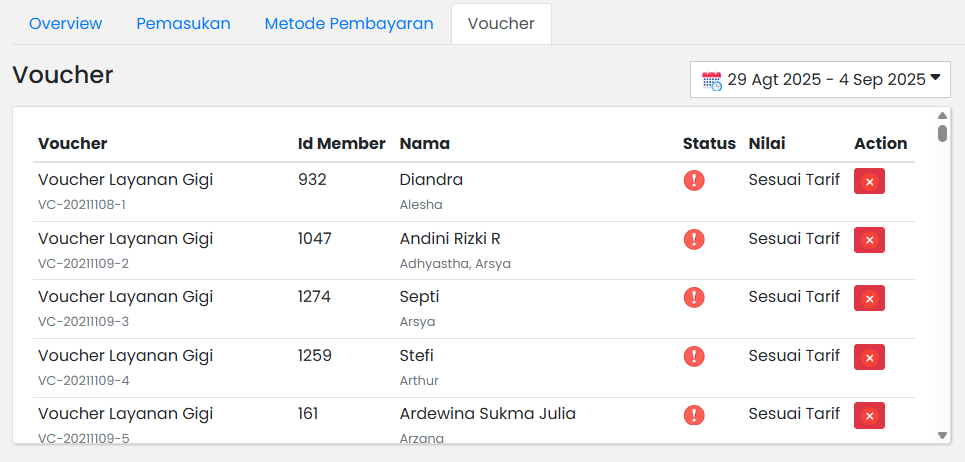Viewport: 965px width, 462px height.
Task: Click the Nama column header
Action: click(424, 143)
